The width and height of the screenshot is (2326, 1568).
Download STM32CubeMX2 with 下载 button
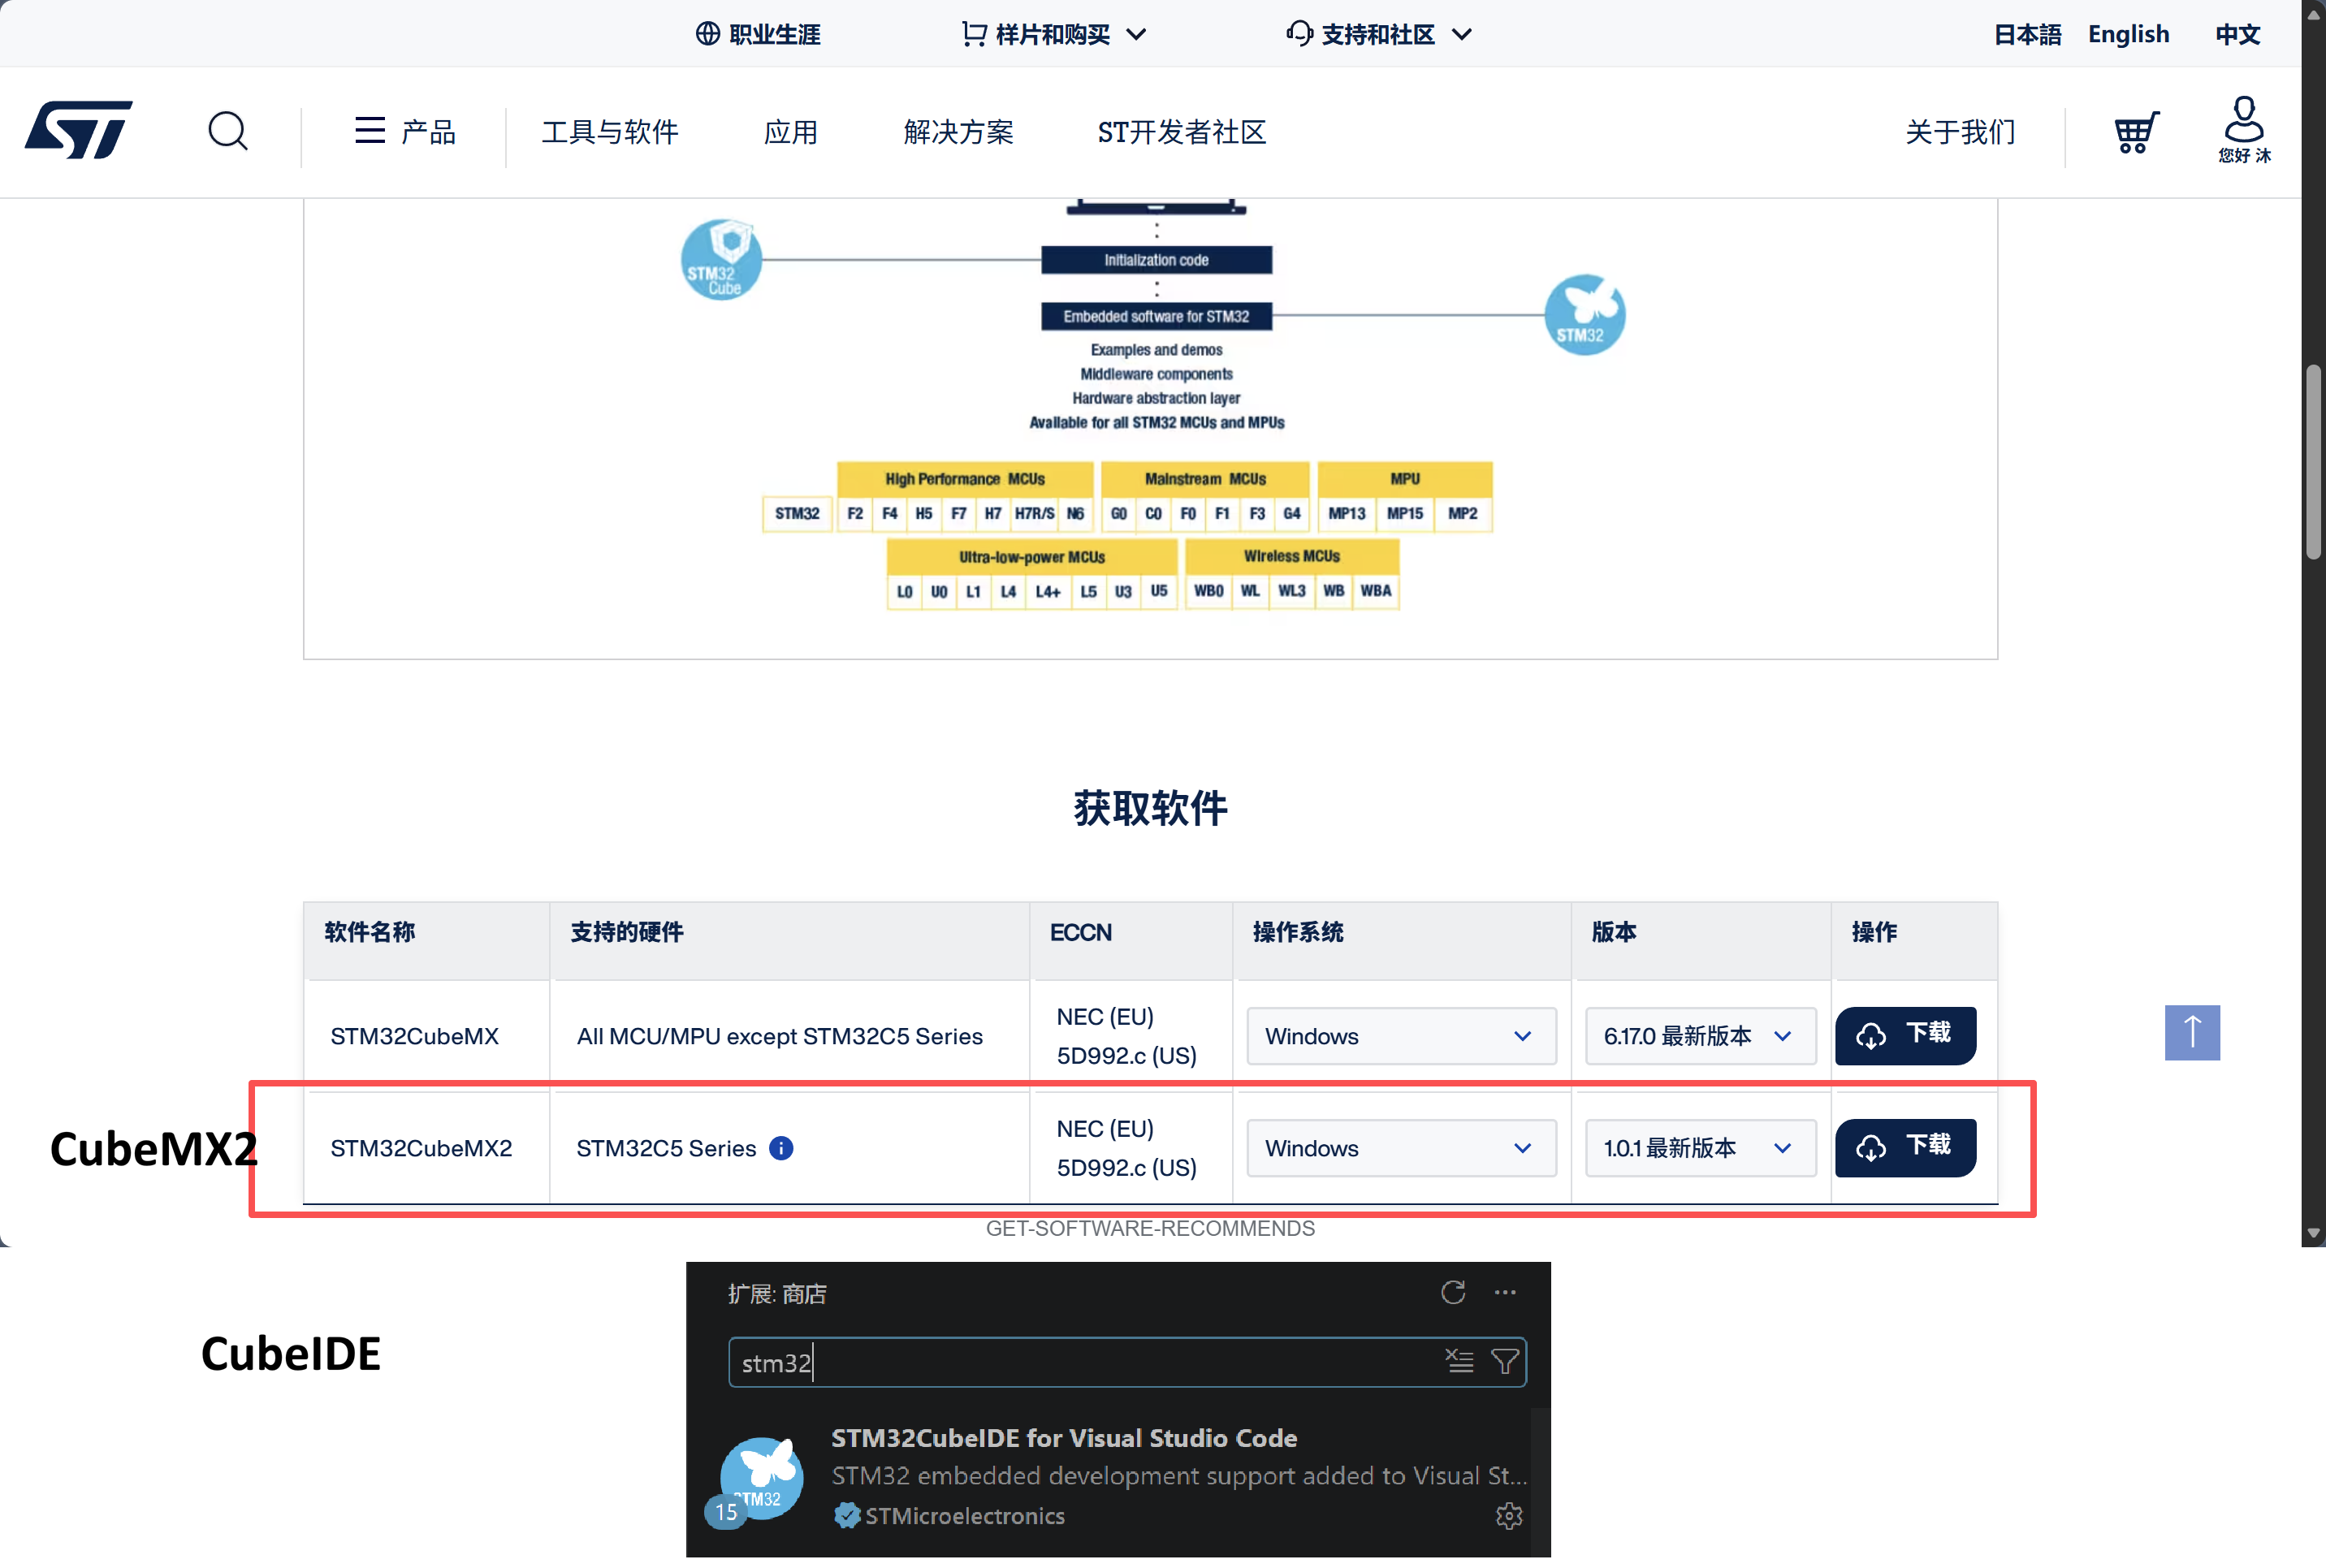(x=1905, y=1147)
